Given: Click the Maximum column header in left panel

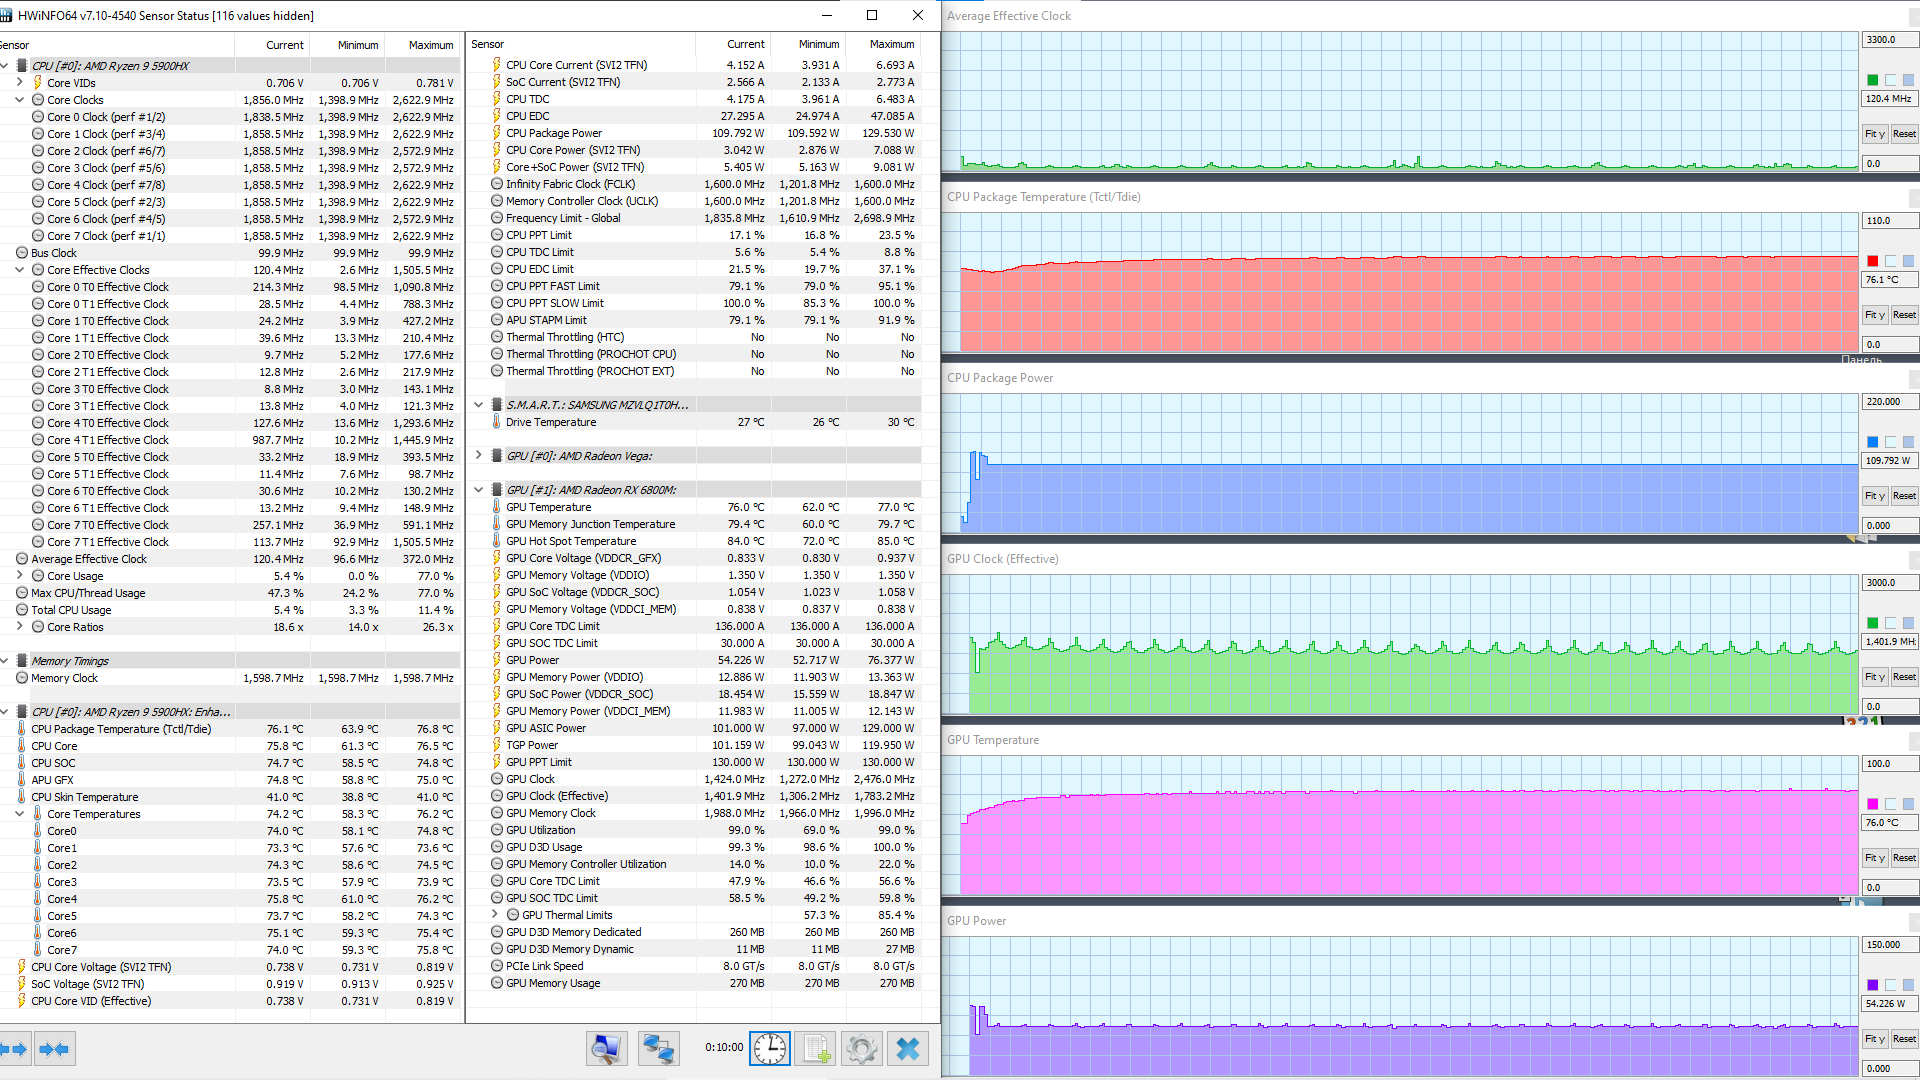Looking at the screenshot, I should (x=430, y=45).
